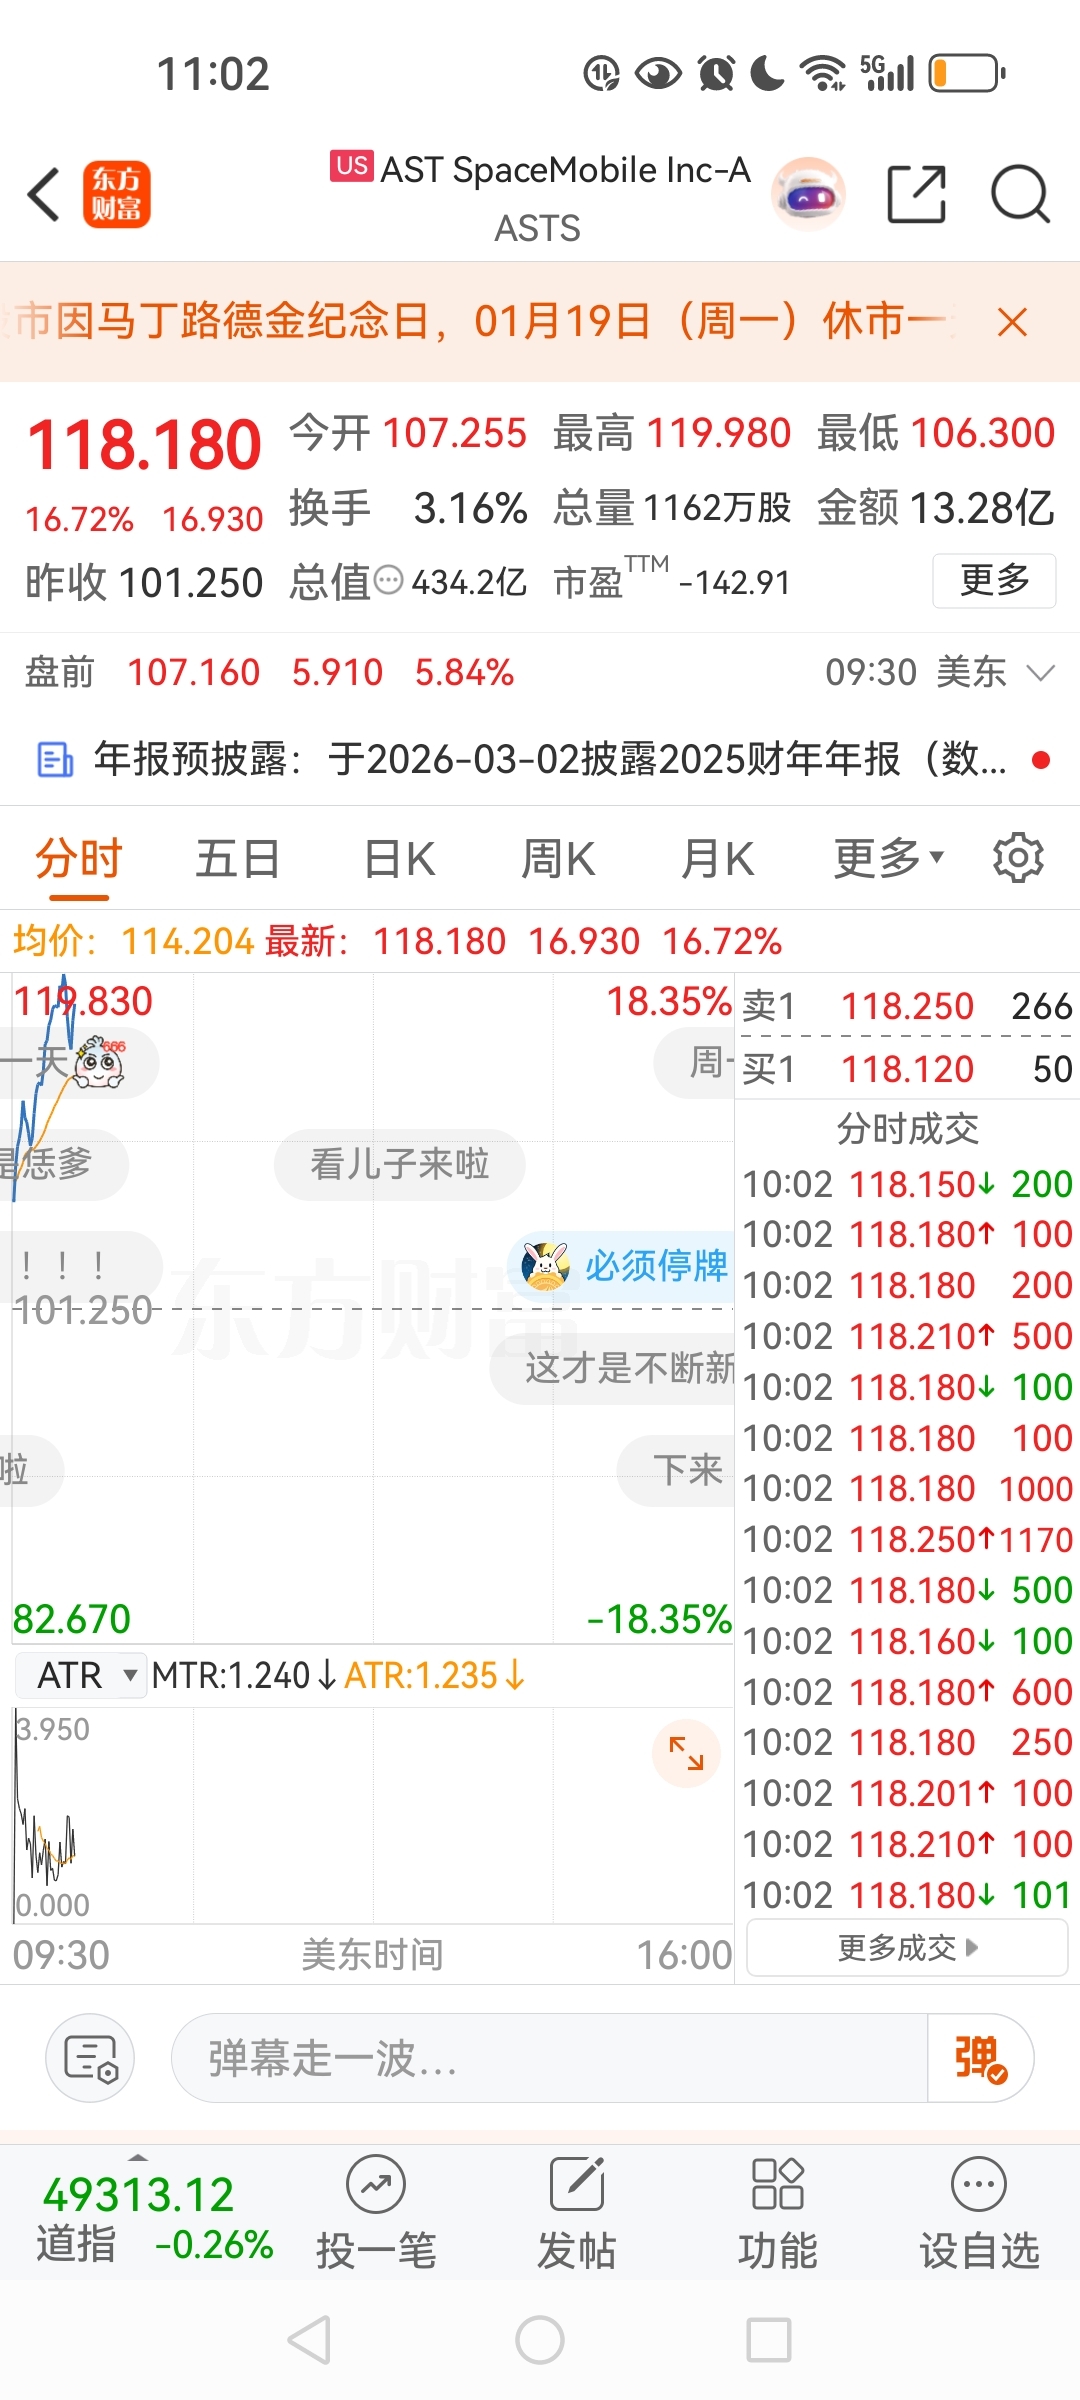Tap the 投一笔 trade icon

pos(376,2212)
